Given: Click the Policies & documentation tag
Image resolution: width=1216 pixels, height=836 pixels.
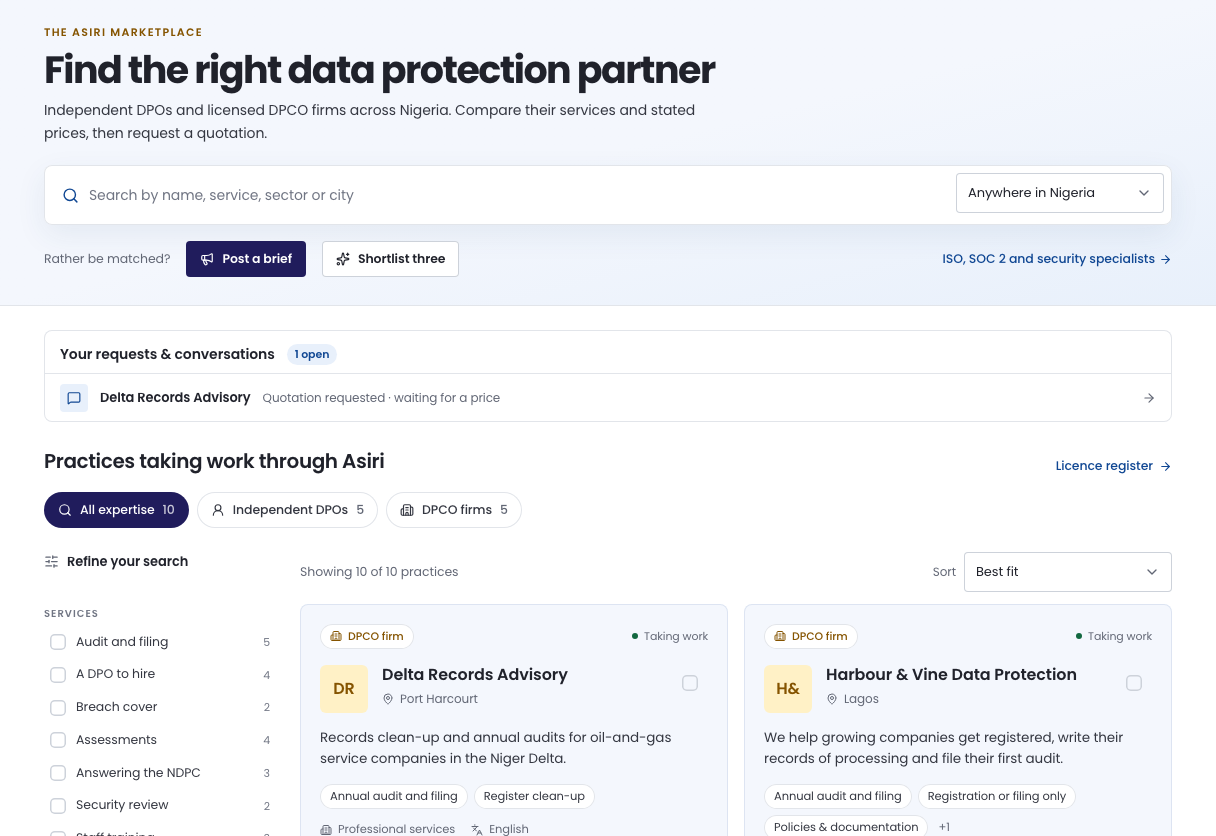Looking at the screenshot, I should [846, 827].
